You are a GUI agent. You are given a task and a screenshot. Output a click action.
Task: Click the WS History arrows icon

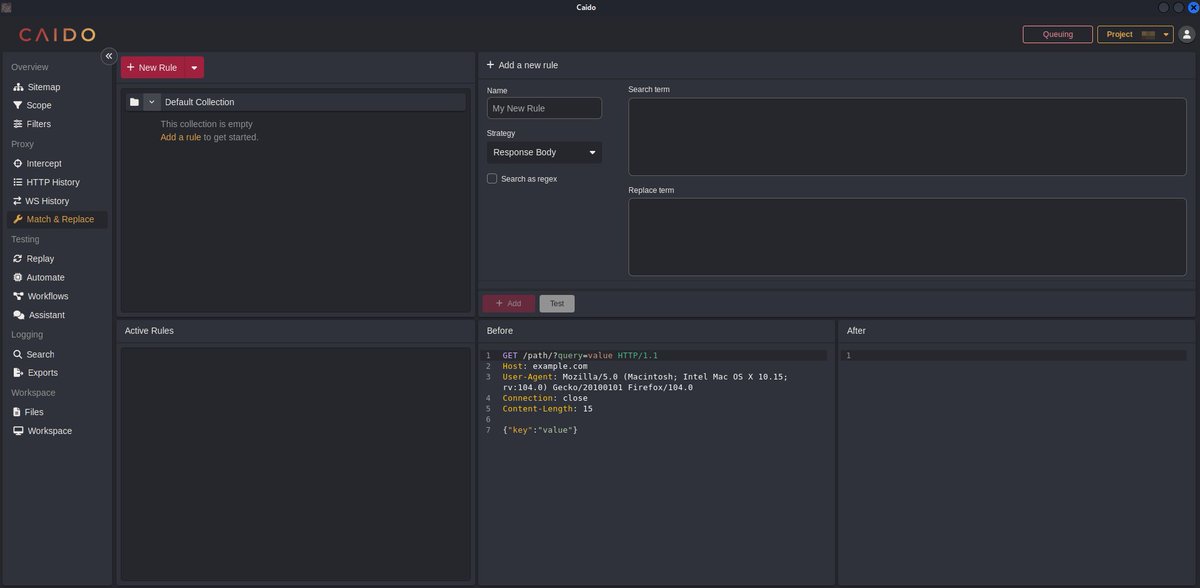(x=18, y=201)
